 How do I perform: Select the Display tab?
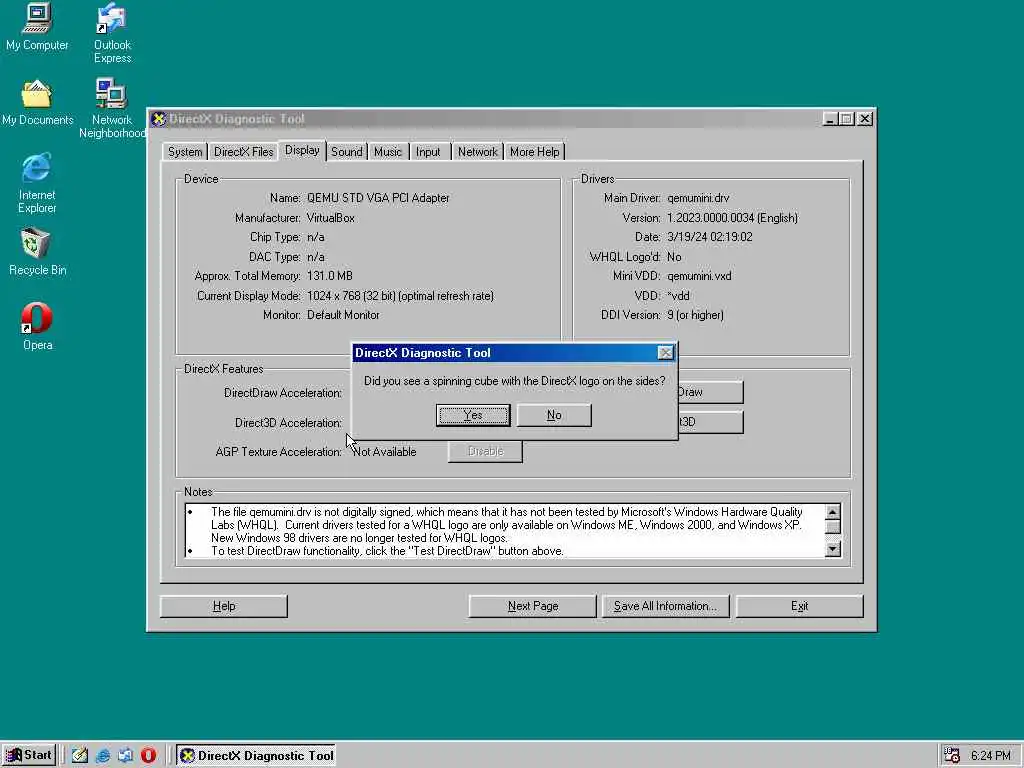pyautogui.click(x=302, y=150)
